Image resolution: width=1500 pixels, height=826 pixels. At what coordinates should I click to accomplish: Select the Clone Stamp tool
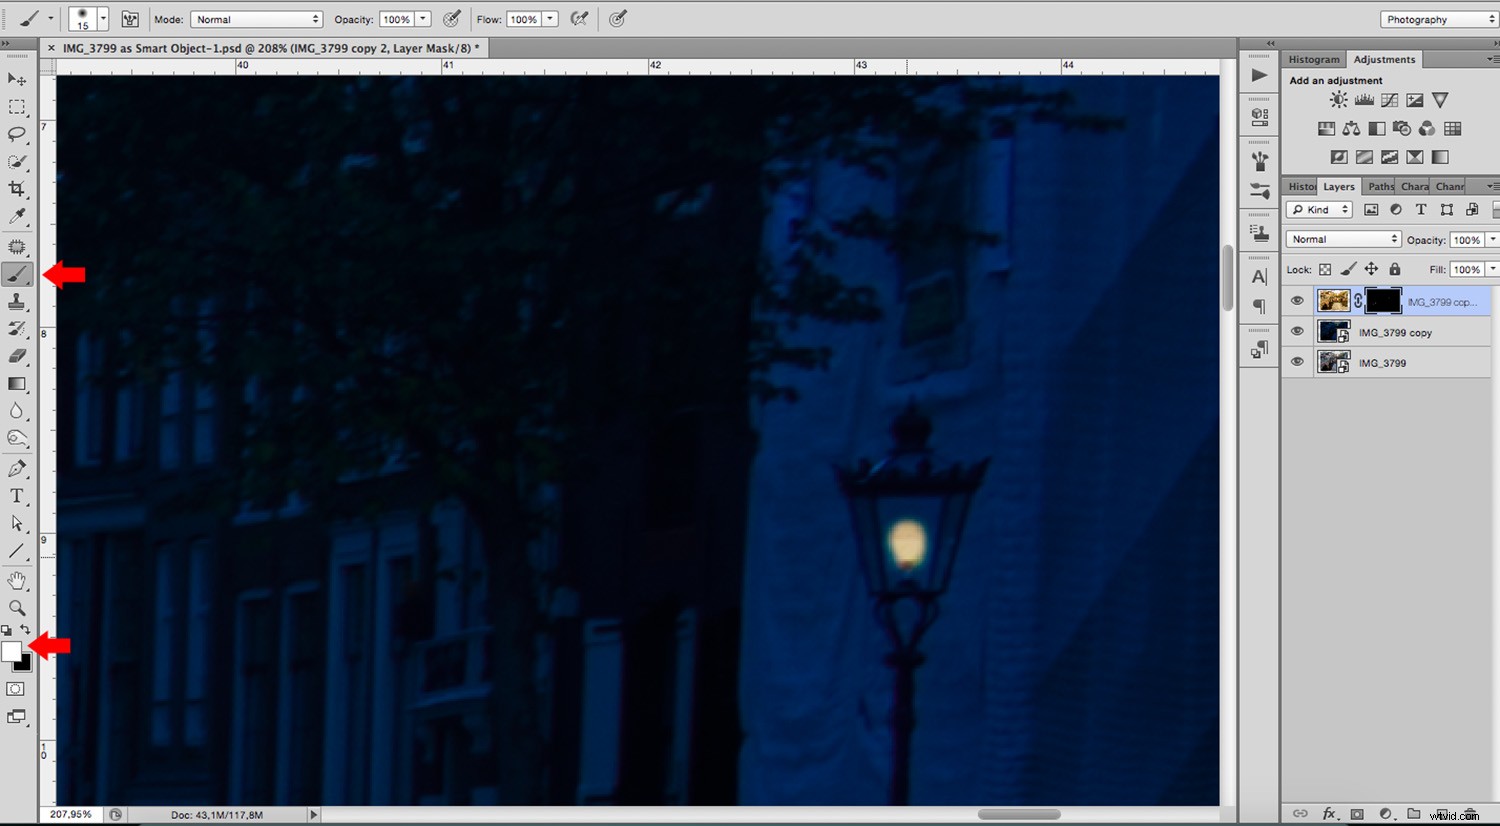pos(16,302)
